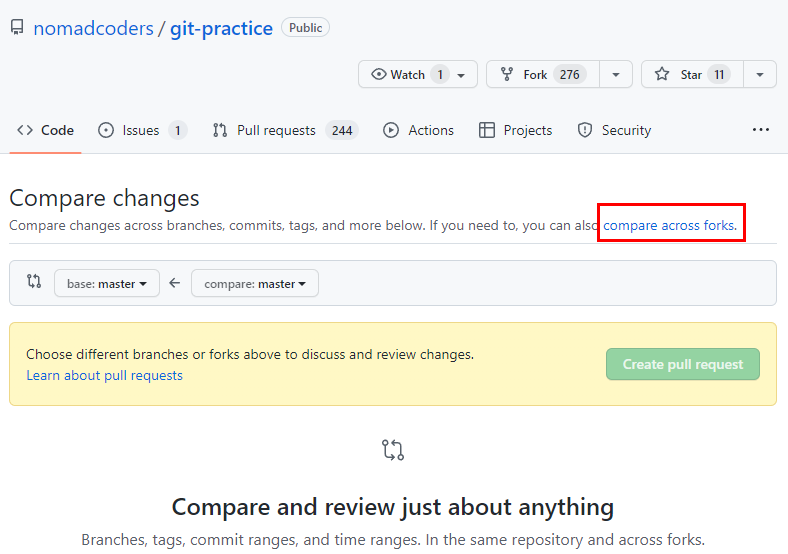The image size is (788, 554).
Task: Open the compare: master branch dropdown
Action: (x=254, y=284)
